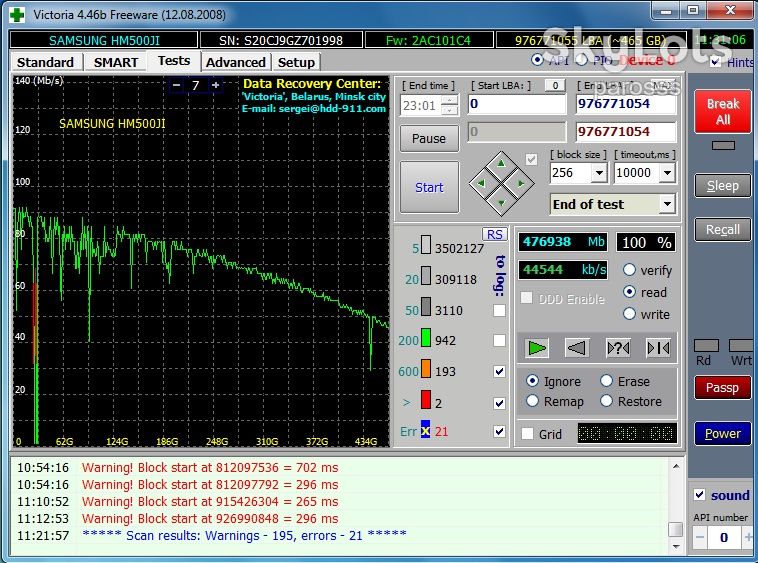Click the Scan results summary log line
This screenshot has height=563, width=758.
(x=244, y=535)
